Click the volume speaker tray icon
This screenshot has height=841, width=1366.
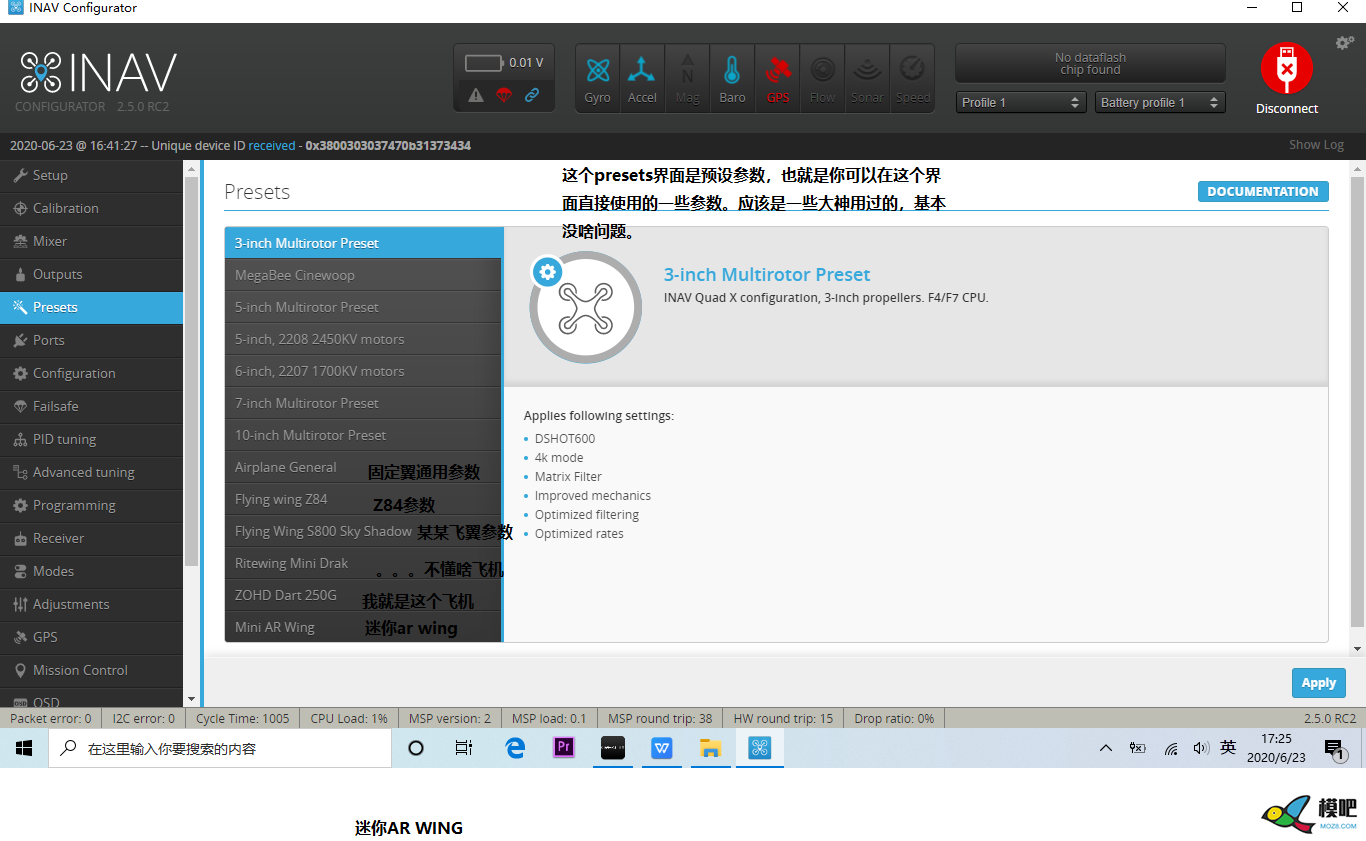(x=1201, y=748)
